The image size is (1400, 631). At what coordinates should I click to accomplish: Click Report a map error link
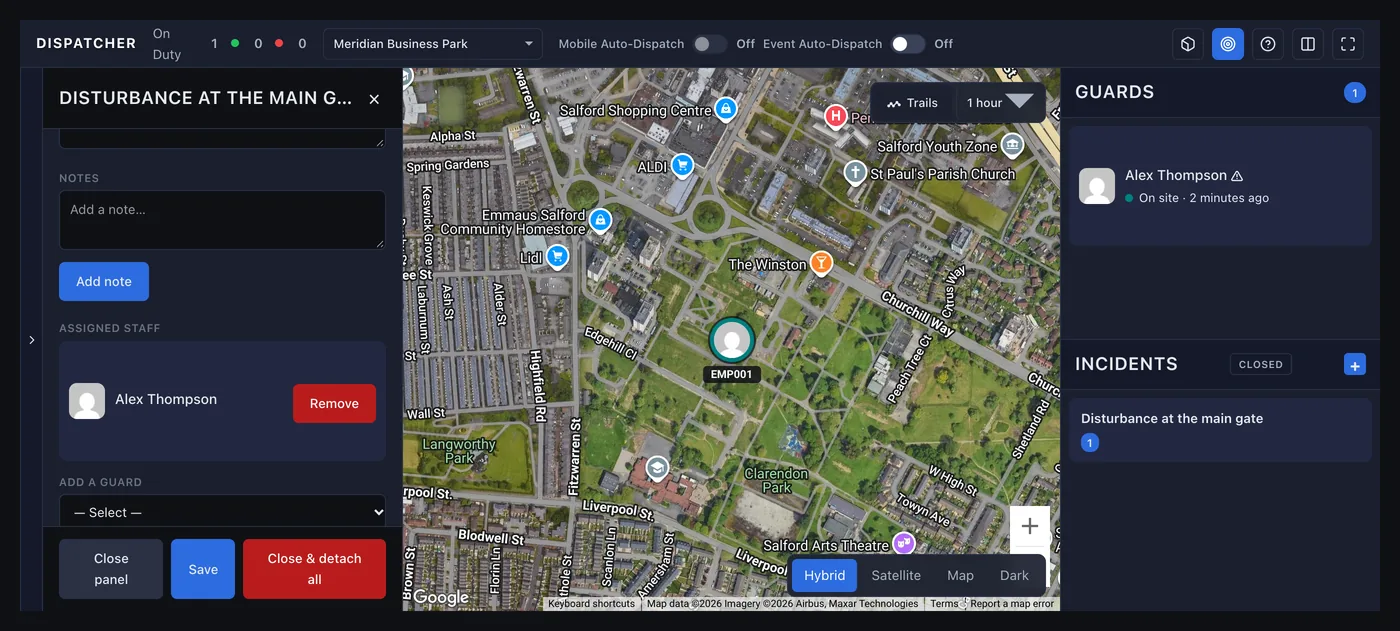pos(1012,604)
